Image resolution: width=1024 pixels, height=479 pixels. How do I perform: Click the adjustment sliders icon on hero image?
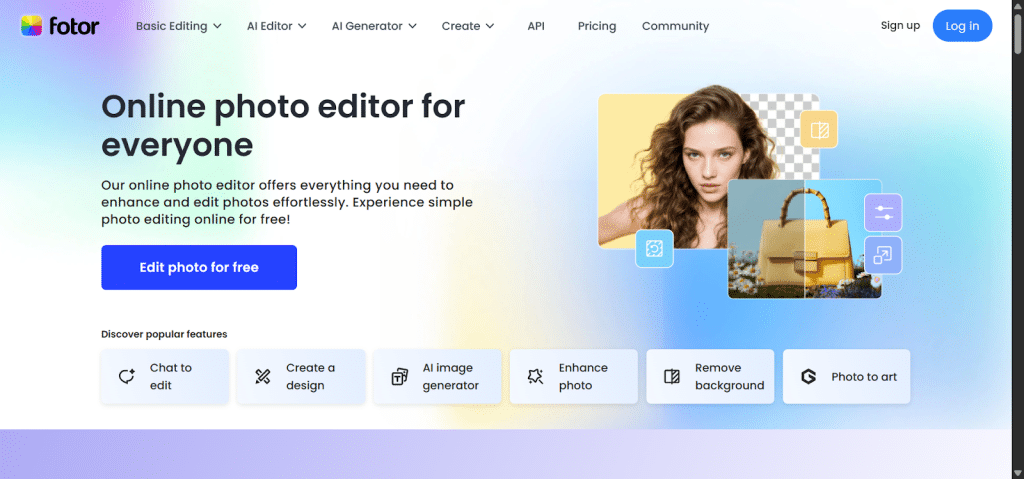point(883,212)
